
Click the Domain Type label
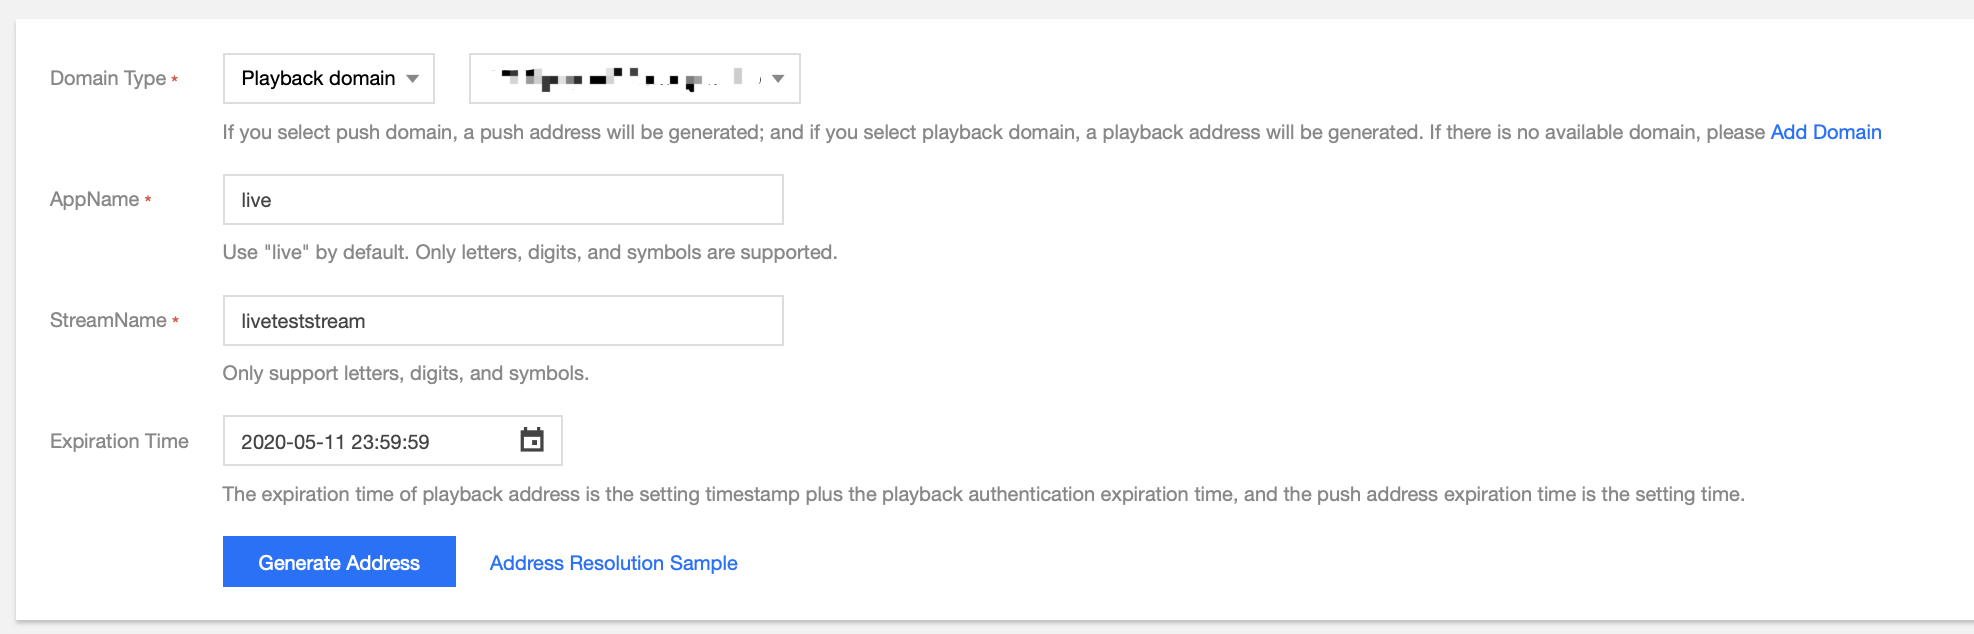click(x=108, y=78)
